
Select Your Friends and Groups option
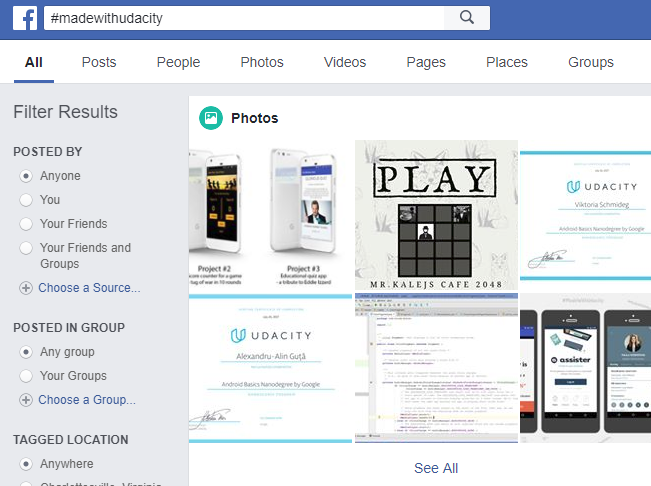pos(26,248)
